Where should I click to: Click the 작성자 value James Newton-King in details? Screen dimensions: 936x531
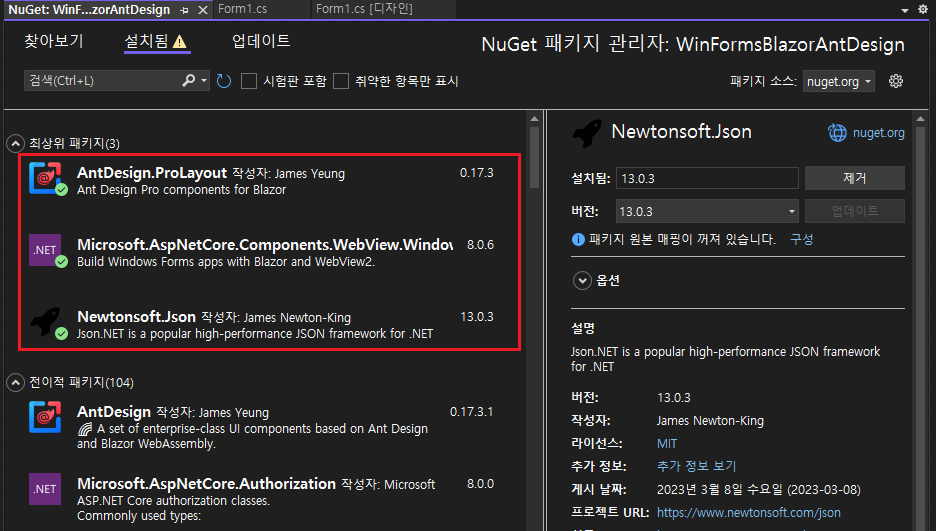pos(710,421)
